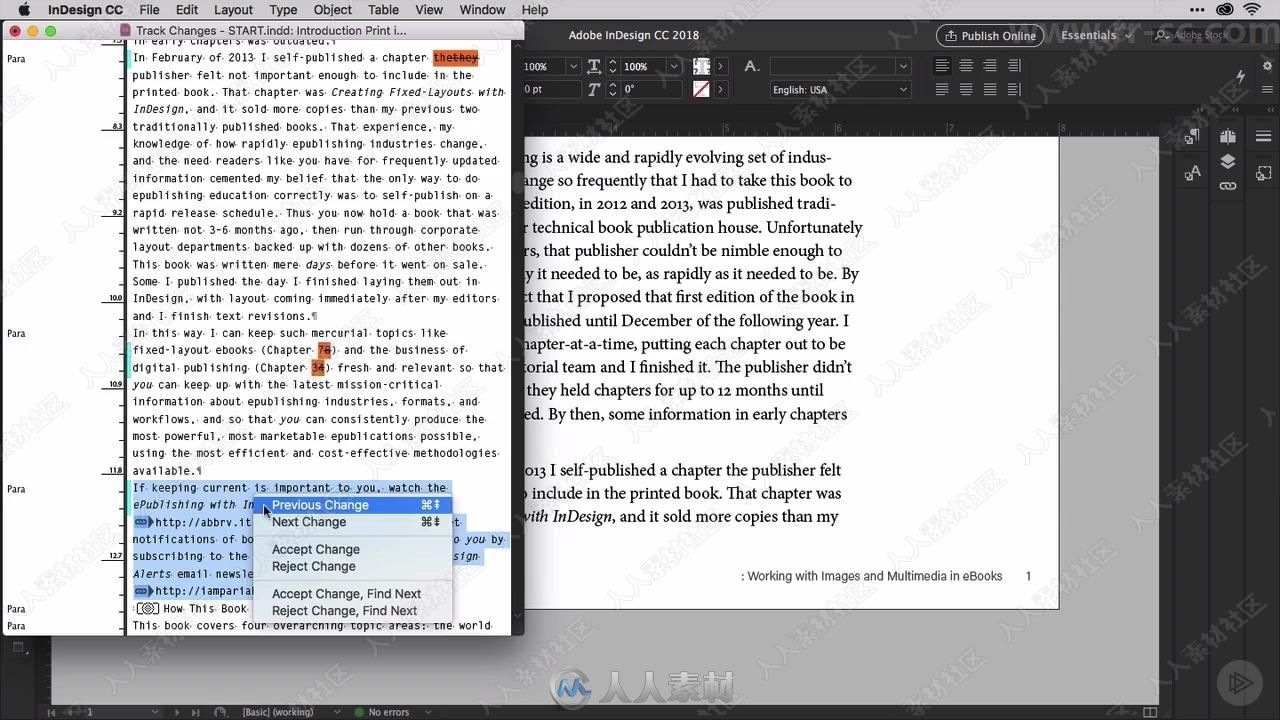Click Accept Change menu entry
This screenshot has height=720, width=1280.
pos(351,549)
